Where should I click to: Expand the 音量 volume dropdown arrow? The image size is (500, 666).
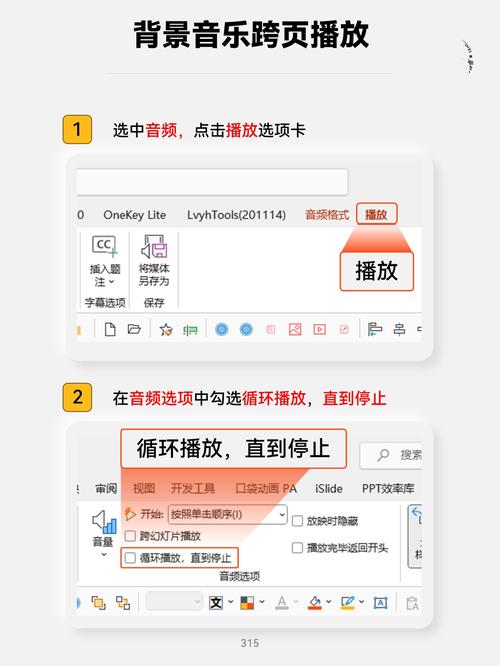point(104,555)
